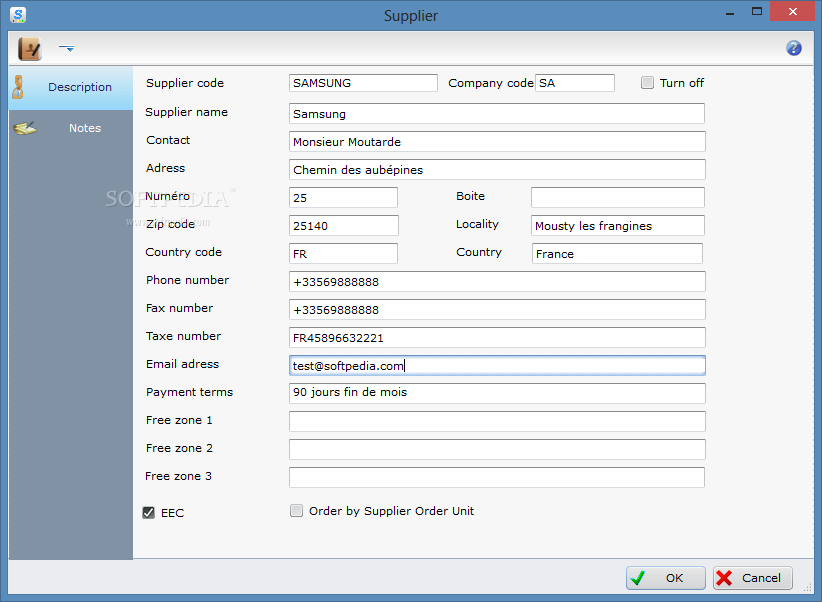The image size is (822, 602).
Task: Close the Supplier window
Action: (x=792, y=12)
